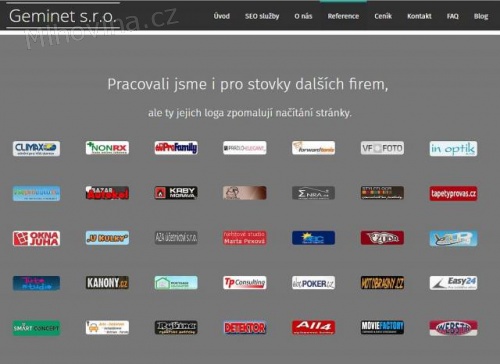This screenshot has height=364, width=500.
Task: Select the ProFamily logo
Action: click(176, 148)
